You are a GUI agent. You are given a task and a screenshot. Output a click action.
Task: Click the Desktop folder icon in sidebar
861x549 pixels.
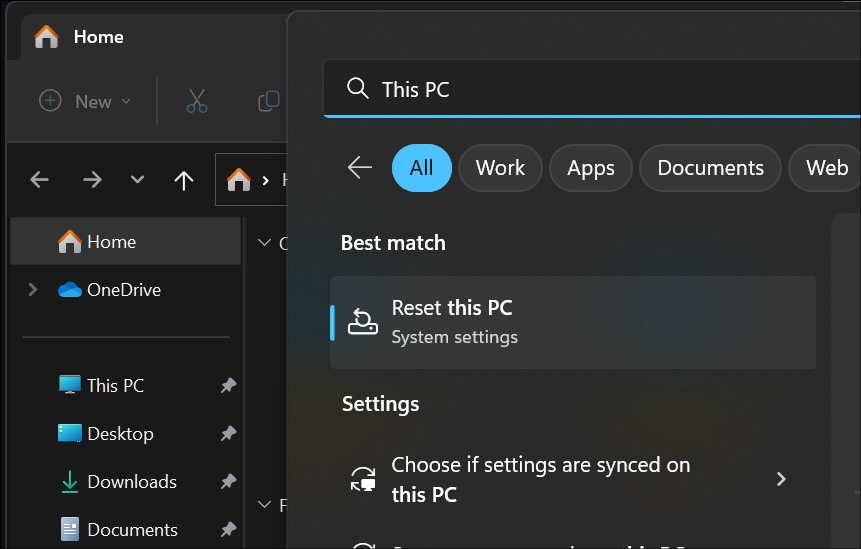click(x=70, y=433)
